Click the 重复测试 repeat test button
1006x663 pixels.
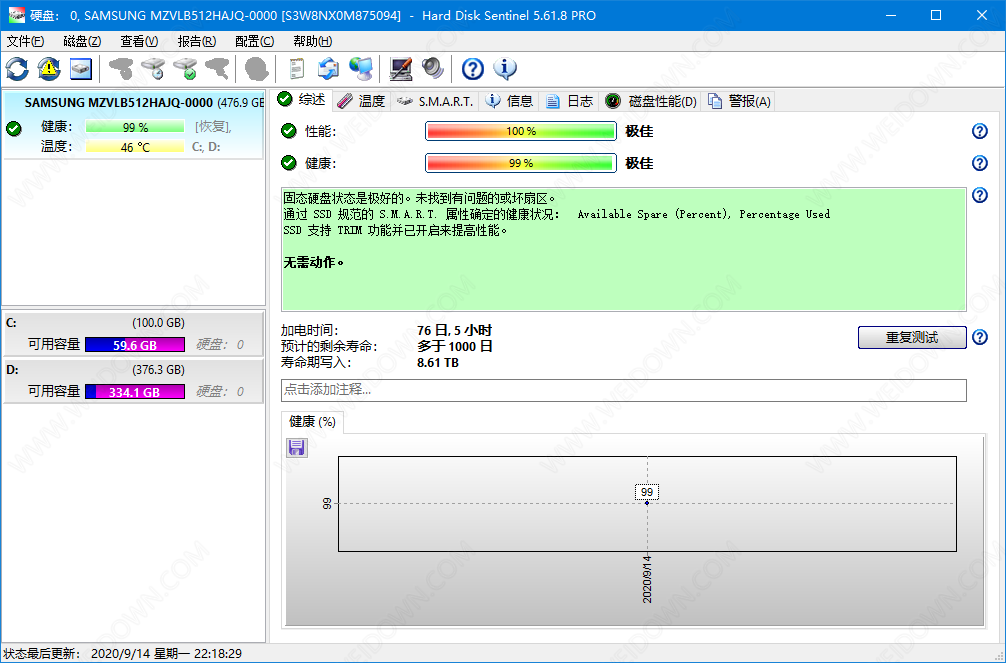coord(912,338)
